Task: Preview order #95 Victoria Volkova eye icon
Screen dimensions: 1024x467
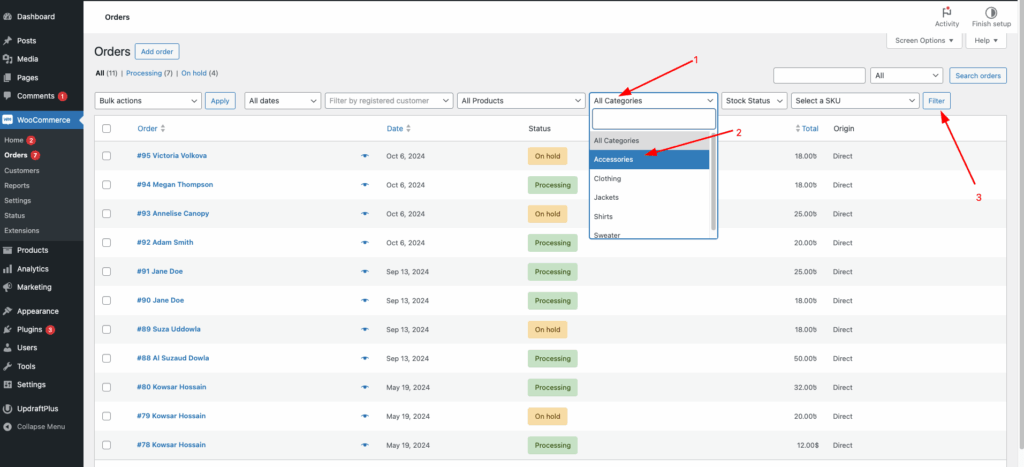Action: [364, 156]
